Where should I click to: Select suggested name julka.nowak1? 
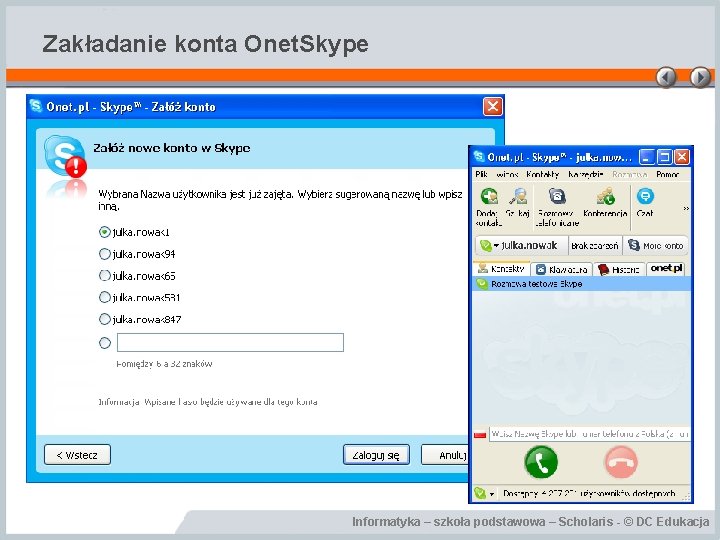[x=105, y=232]
